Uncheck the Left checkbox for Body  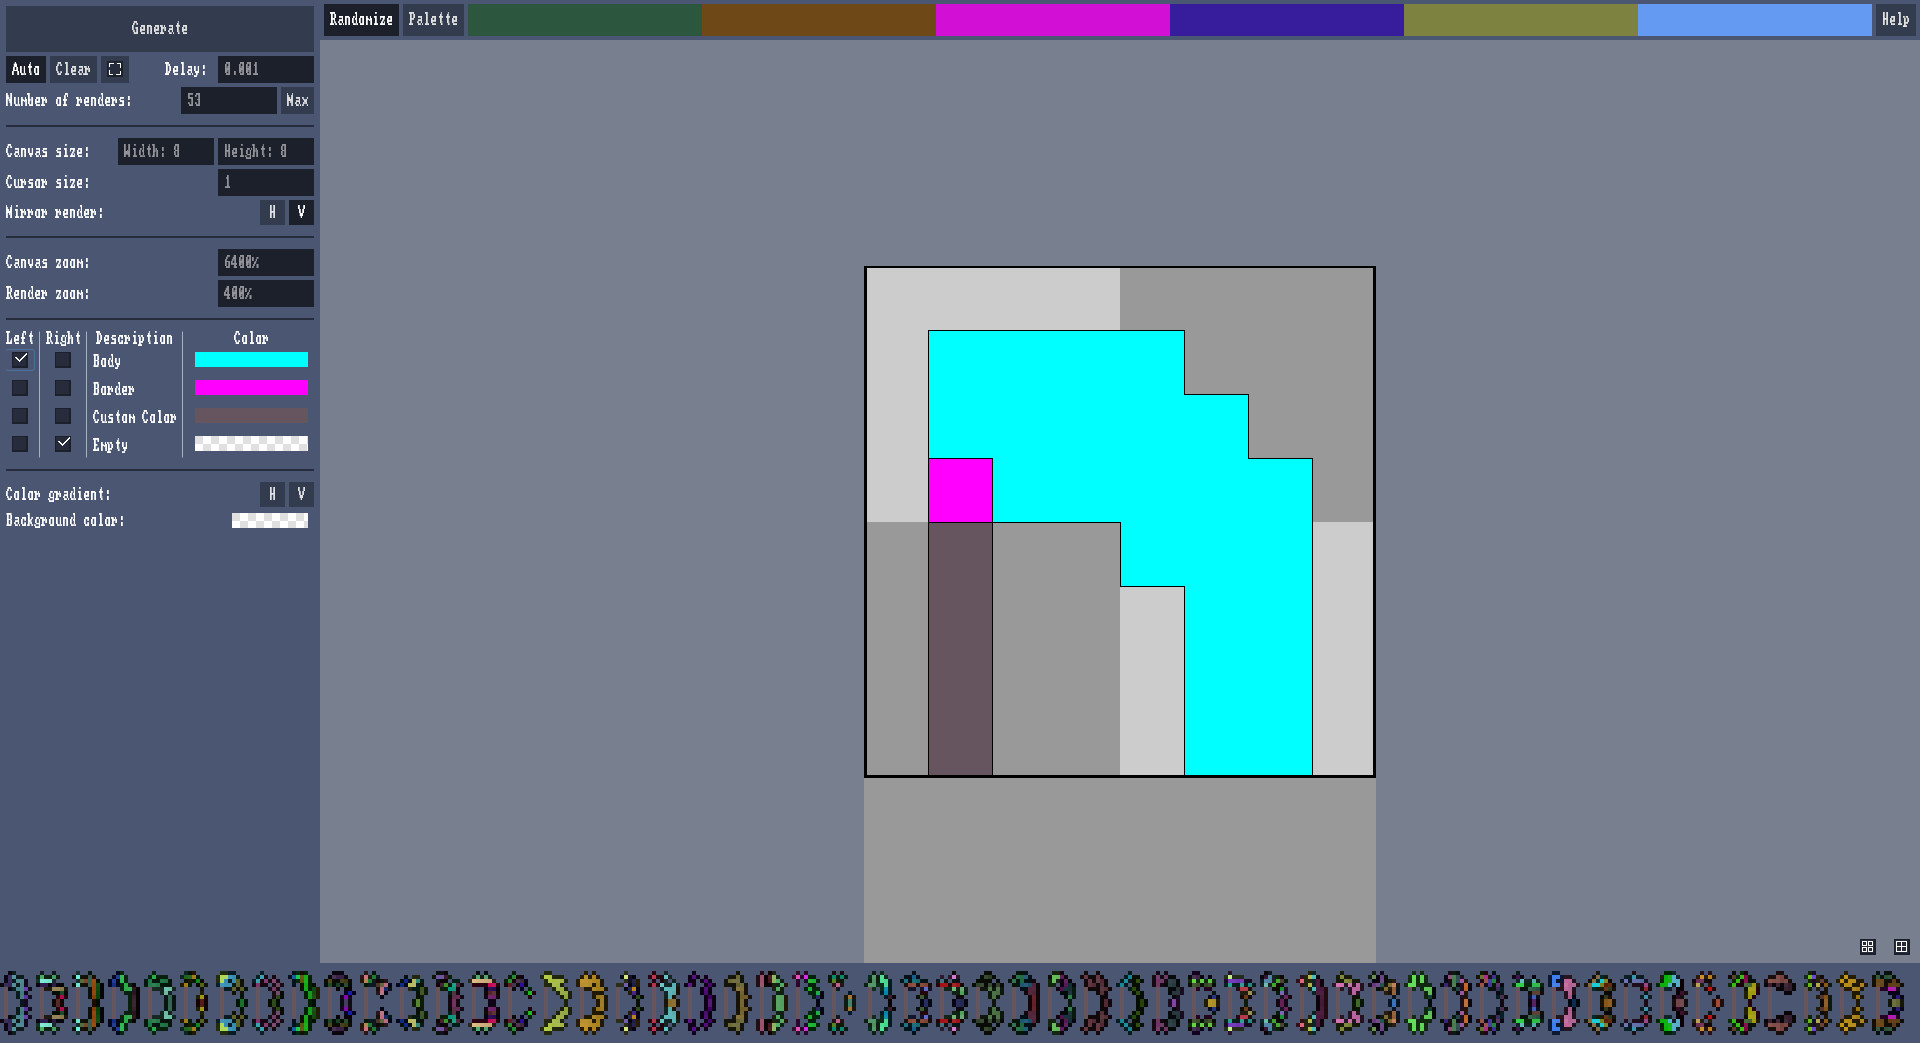click(x=19, y=360)
